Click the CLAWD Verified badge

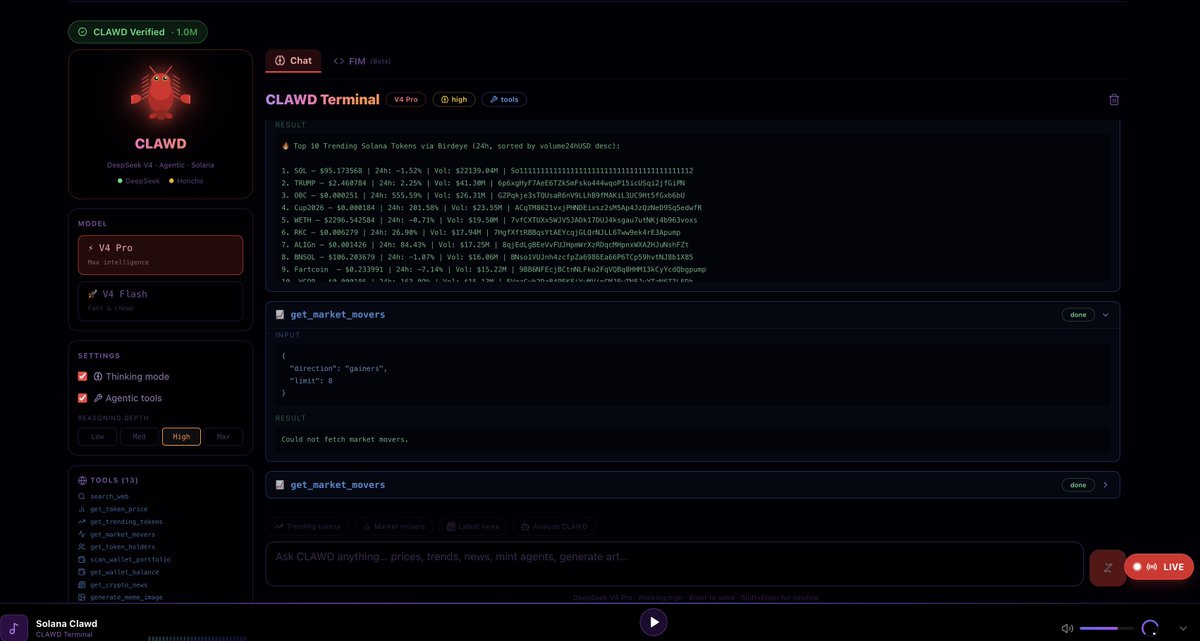(x=138, y=32)
